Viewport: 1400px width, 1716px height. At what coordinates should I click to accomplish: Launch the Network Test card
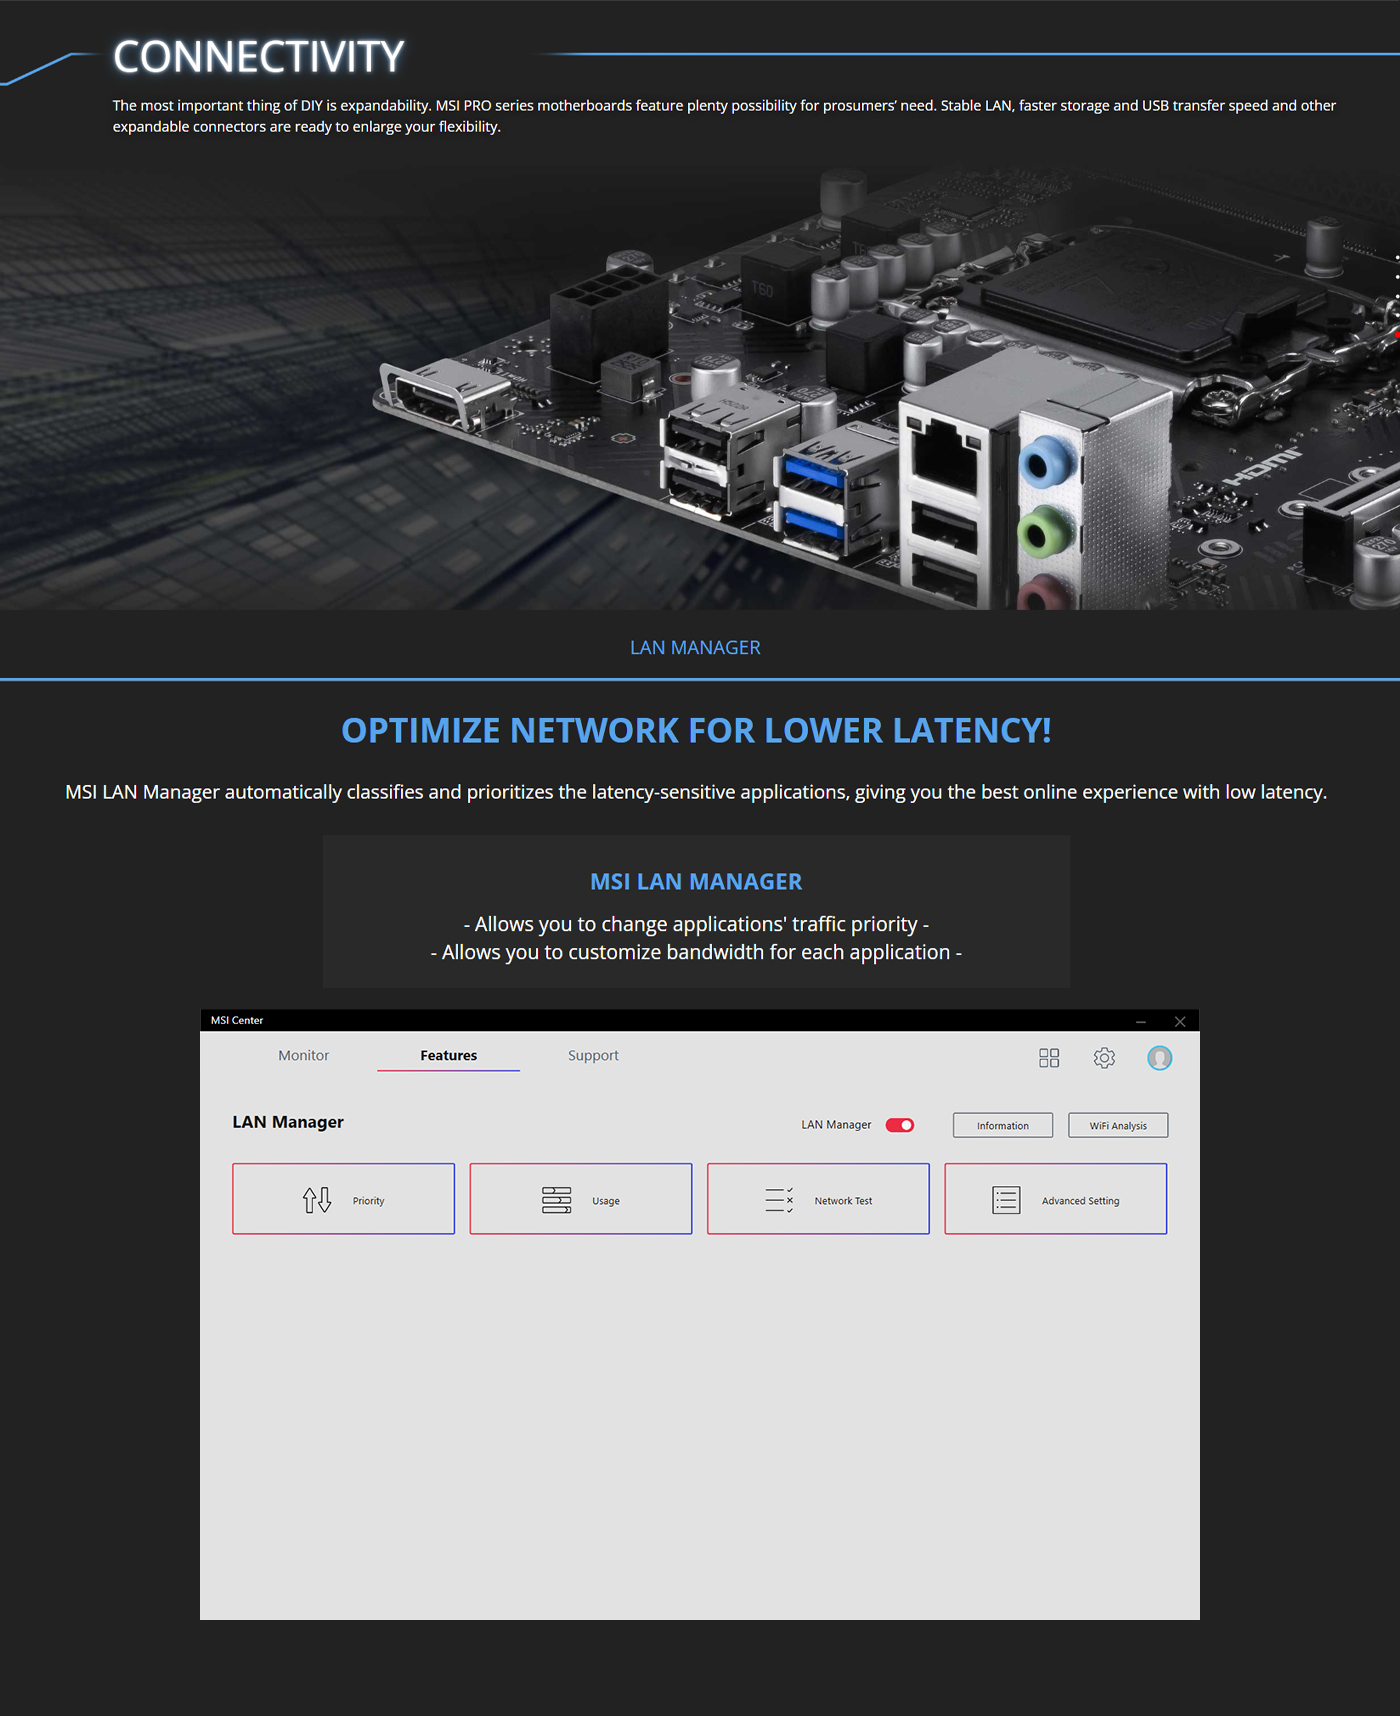[x=818, y=1199]
